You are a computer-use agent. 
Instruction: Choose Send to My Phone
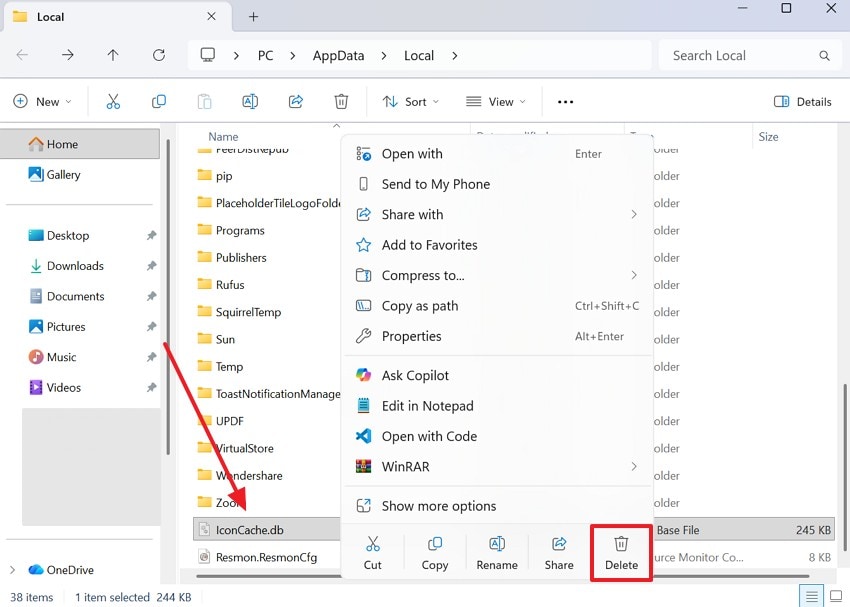coord(497,184)
